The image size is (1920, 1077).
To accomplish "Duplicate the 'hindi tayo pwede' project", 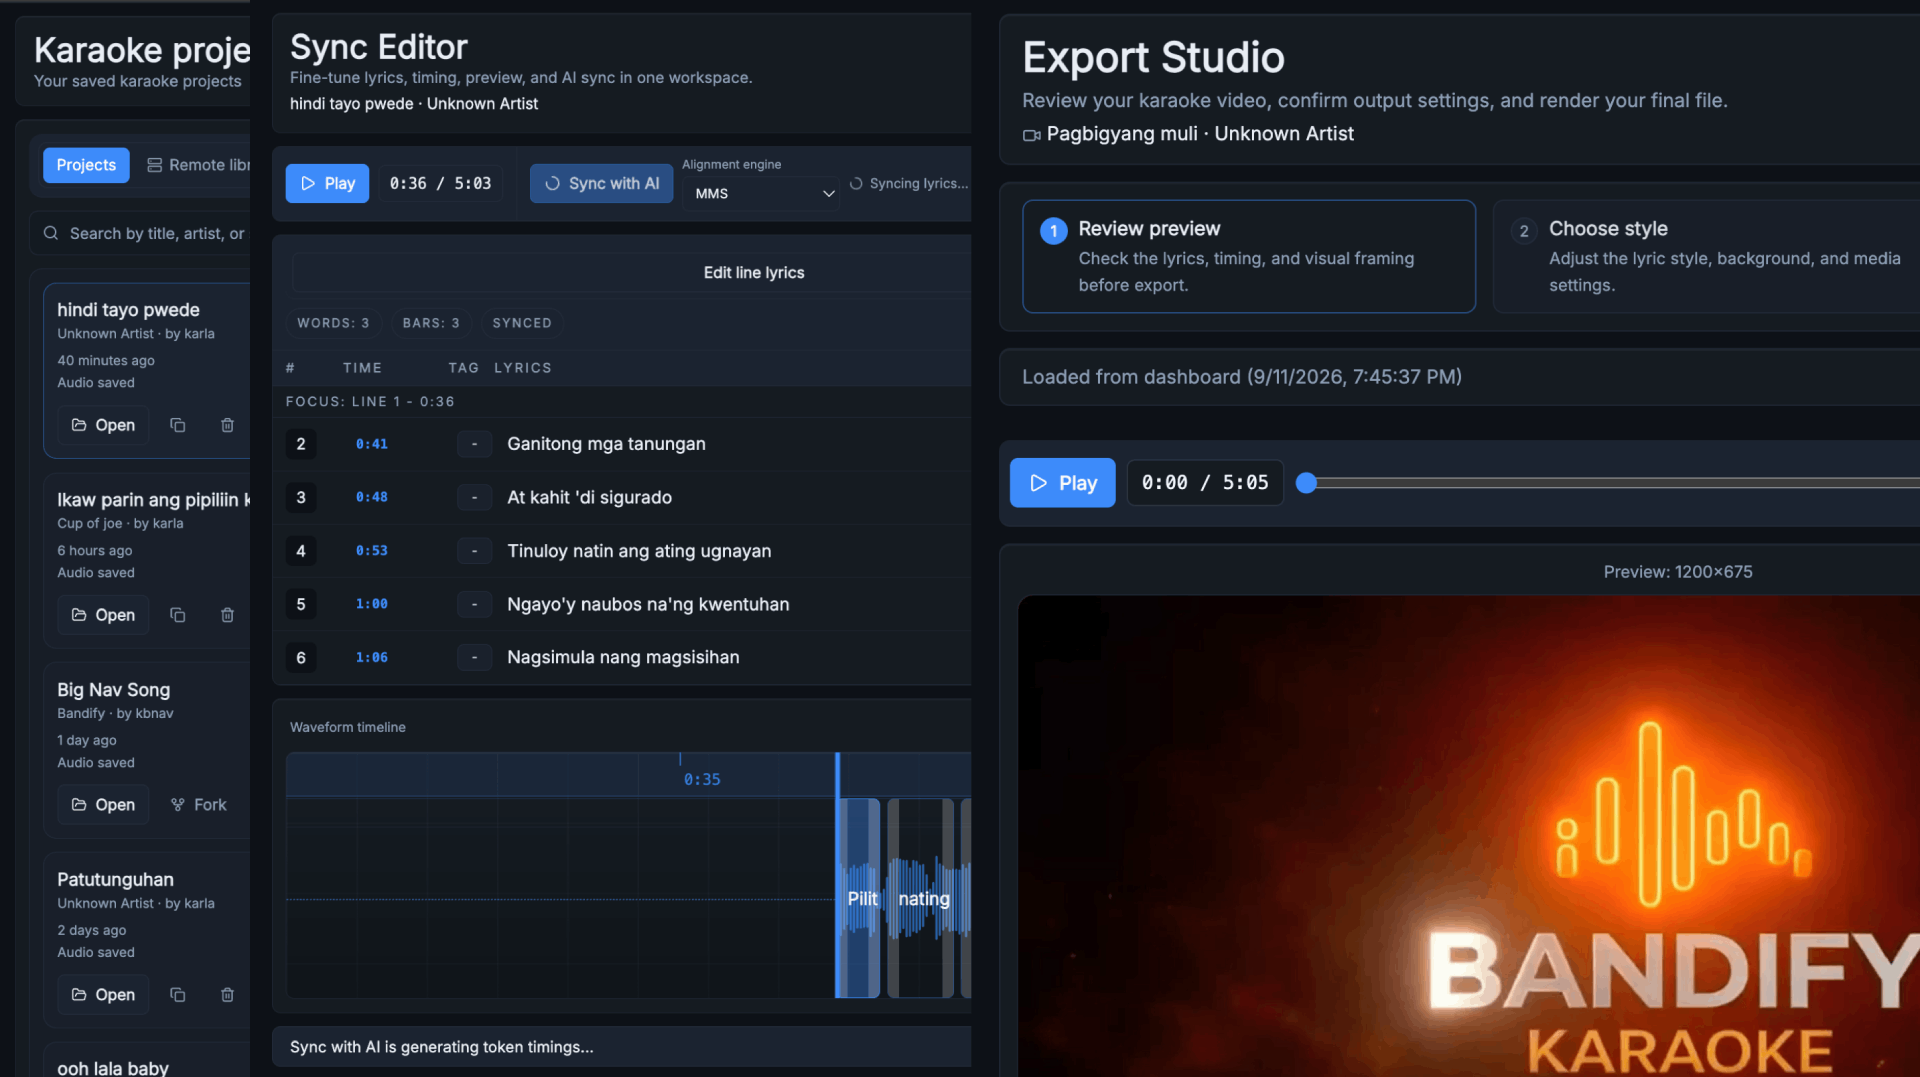I will coord(177,425).
